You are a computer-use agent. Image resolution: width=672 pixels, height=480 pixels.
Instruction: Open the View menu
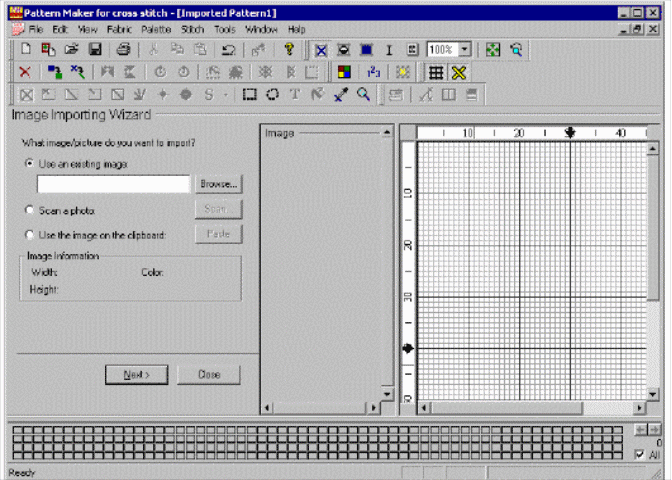[87, 29]
